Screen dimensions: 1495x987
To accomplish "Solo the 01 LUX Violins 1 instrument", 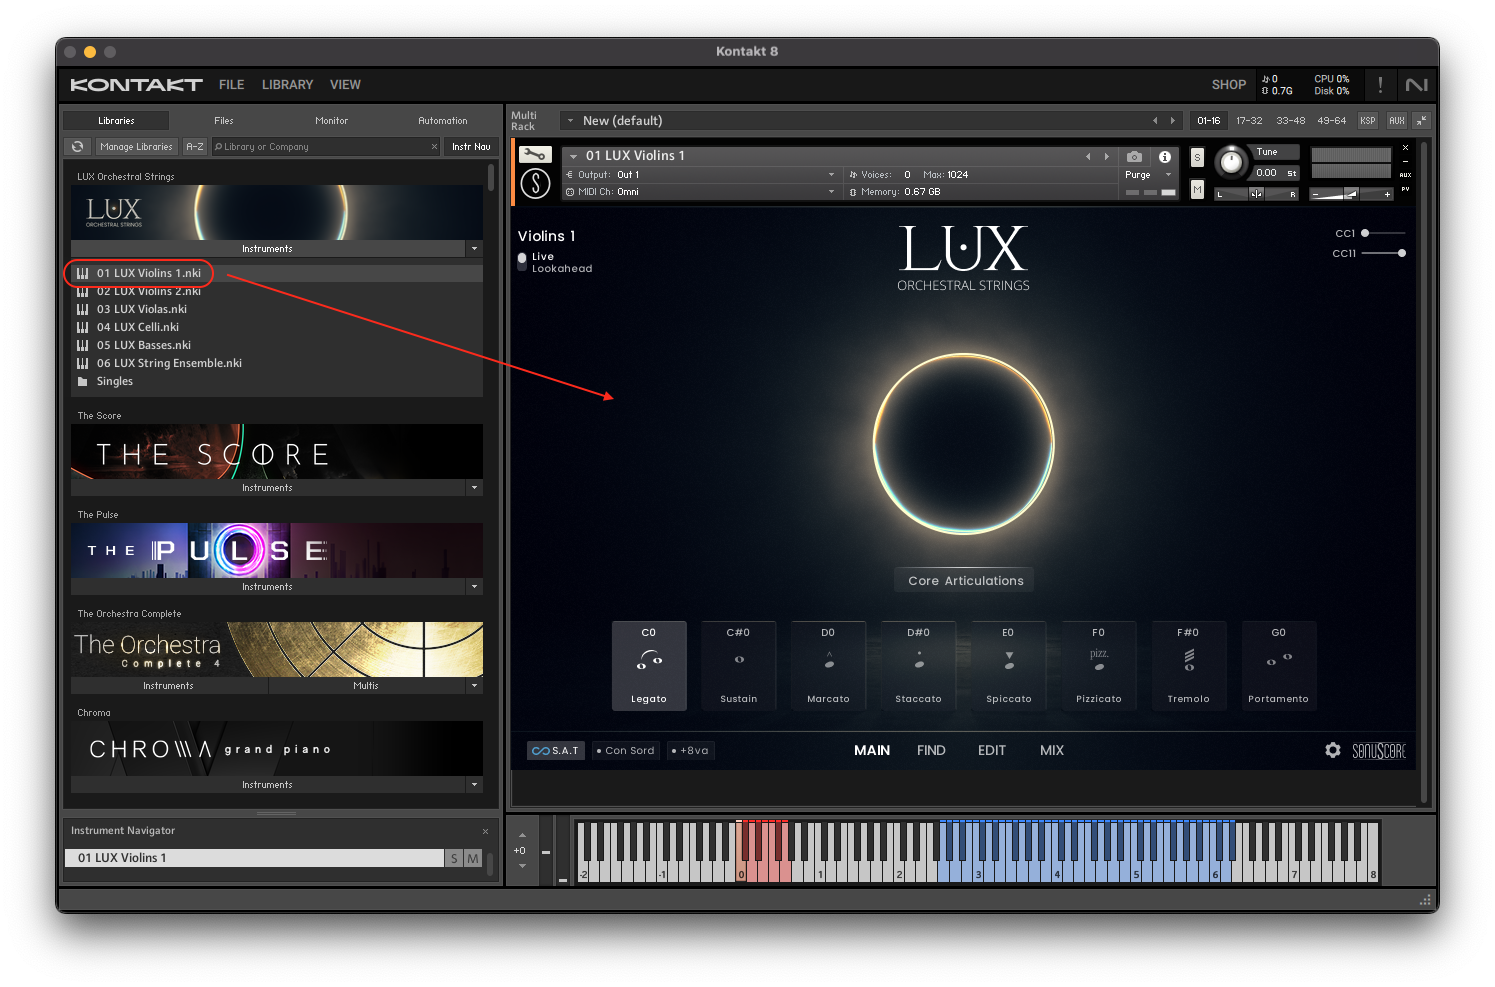I will coord(1197,158).
